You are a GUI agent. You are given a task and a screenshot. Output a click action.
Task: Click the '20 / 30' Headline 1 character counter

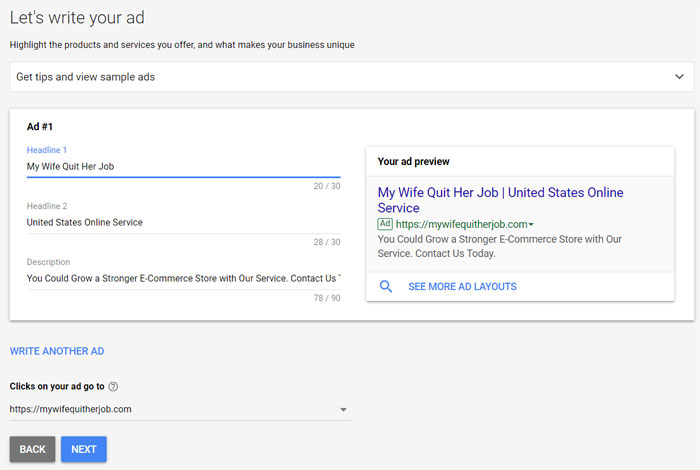[326, 186]
